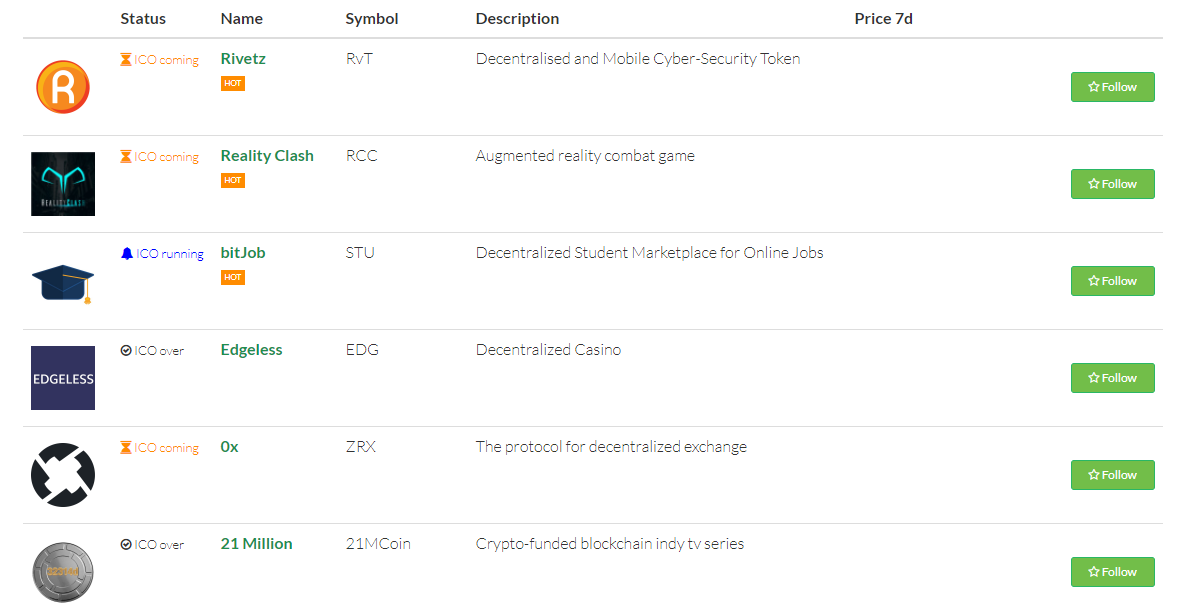
Task: Follow the Reality Clash ICO
Action: [1112, 184]
